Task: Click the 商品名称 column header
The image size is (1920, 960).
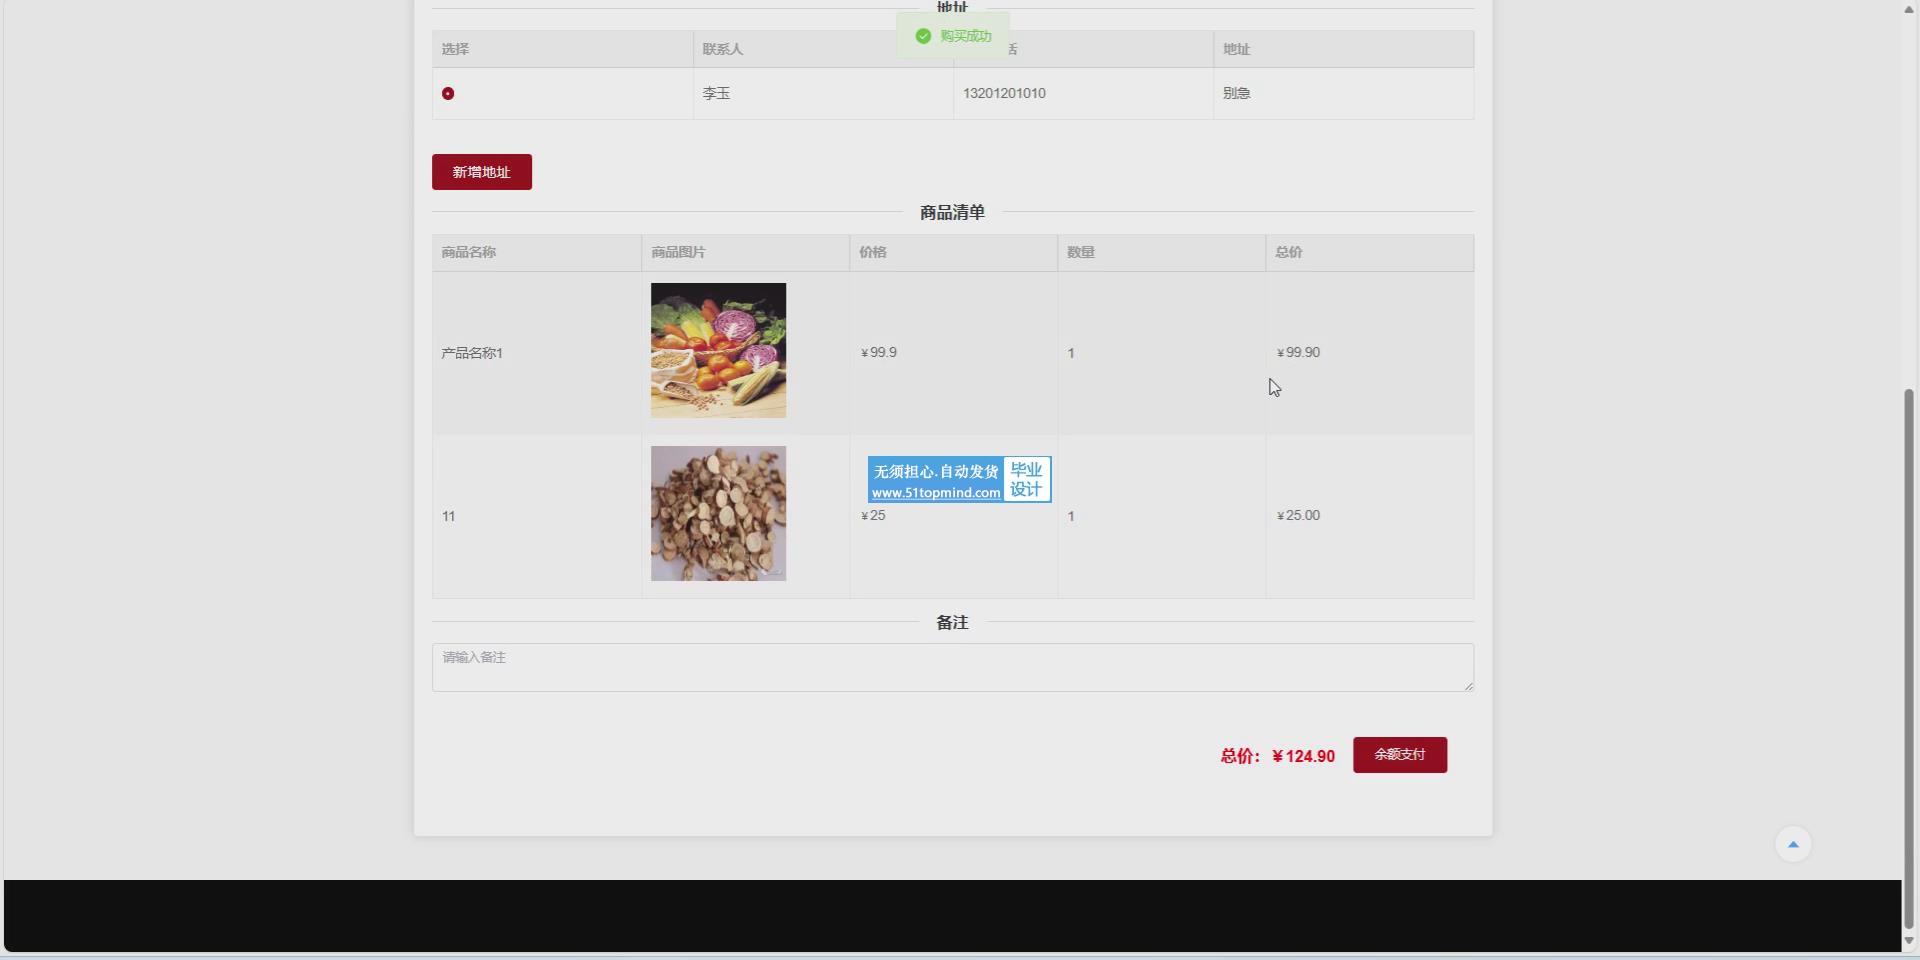Action: pyautogui.click(x=469, y=253)
